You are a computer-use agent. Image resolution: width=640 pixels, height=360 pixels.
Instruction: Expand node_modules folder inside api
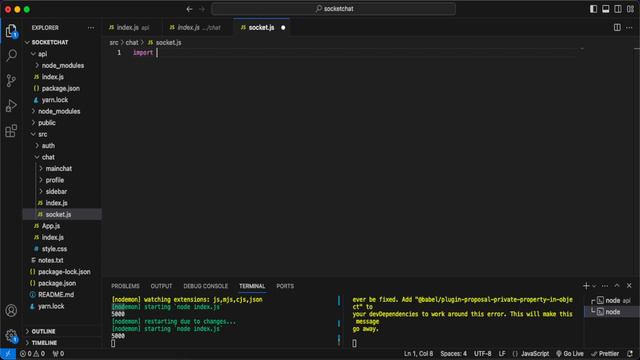coord(62,65)
